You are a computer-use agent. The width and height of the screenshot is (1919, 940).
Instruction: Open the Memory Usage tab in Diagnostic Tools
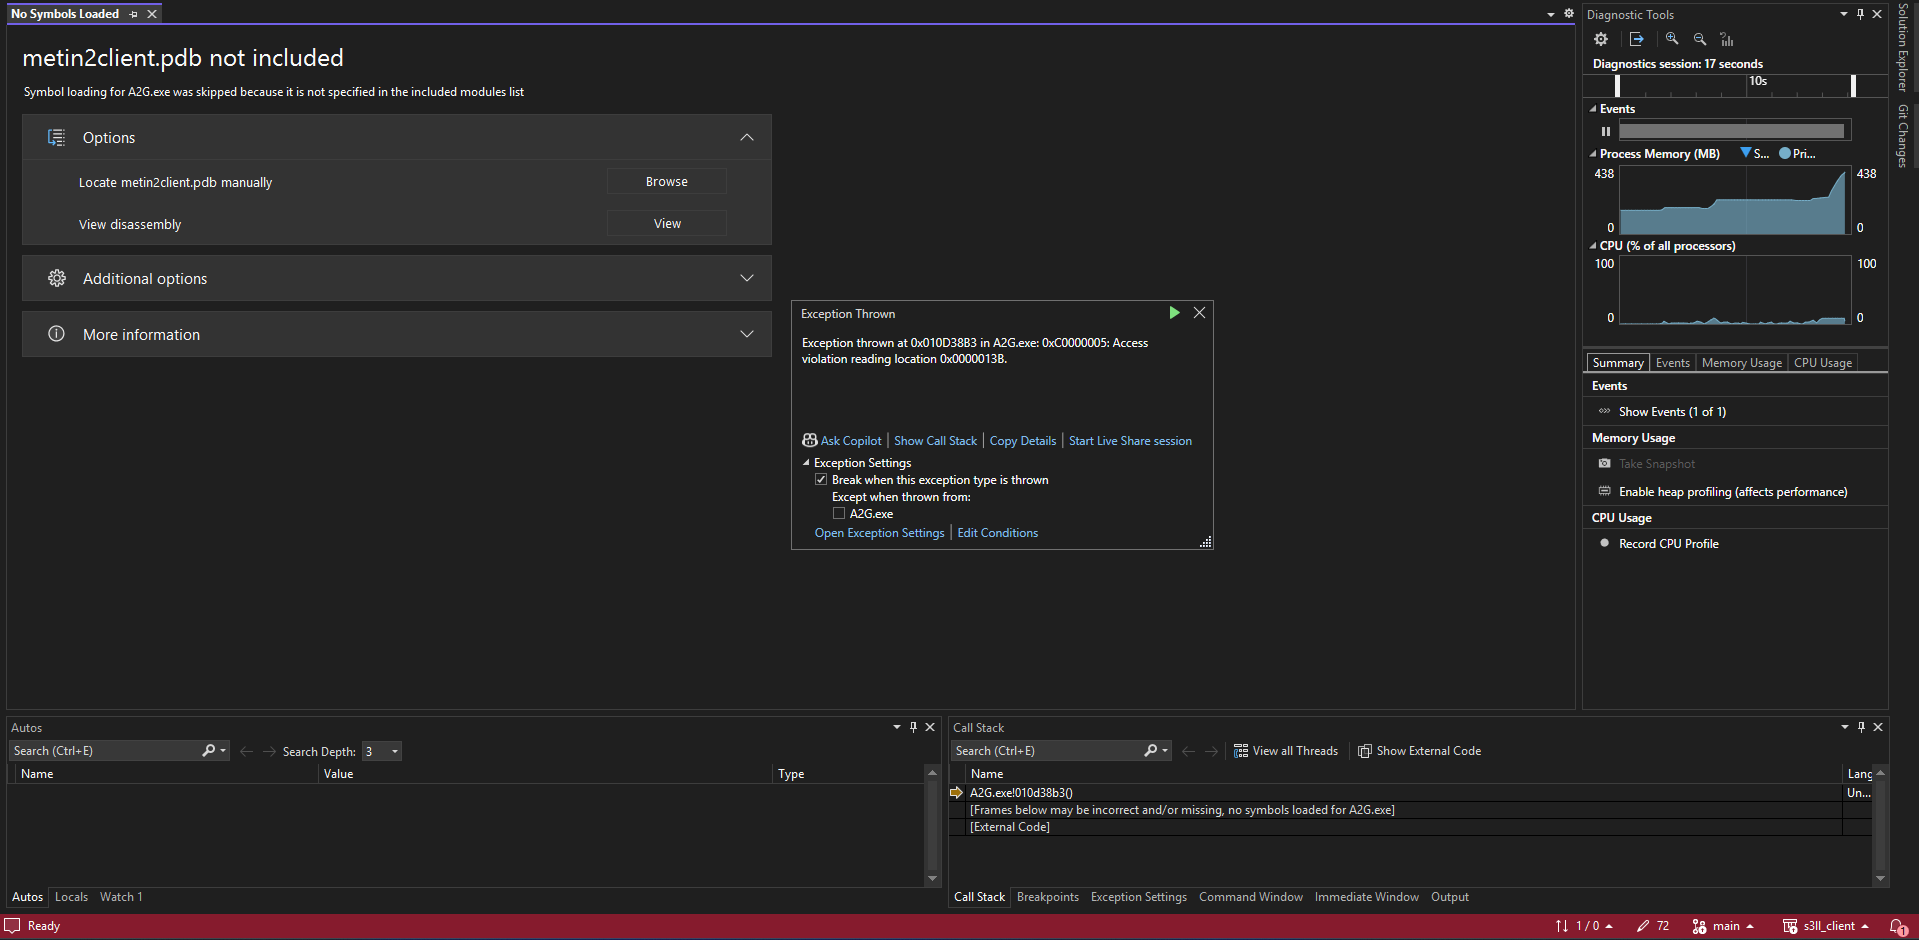click(1741, 363)
